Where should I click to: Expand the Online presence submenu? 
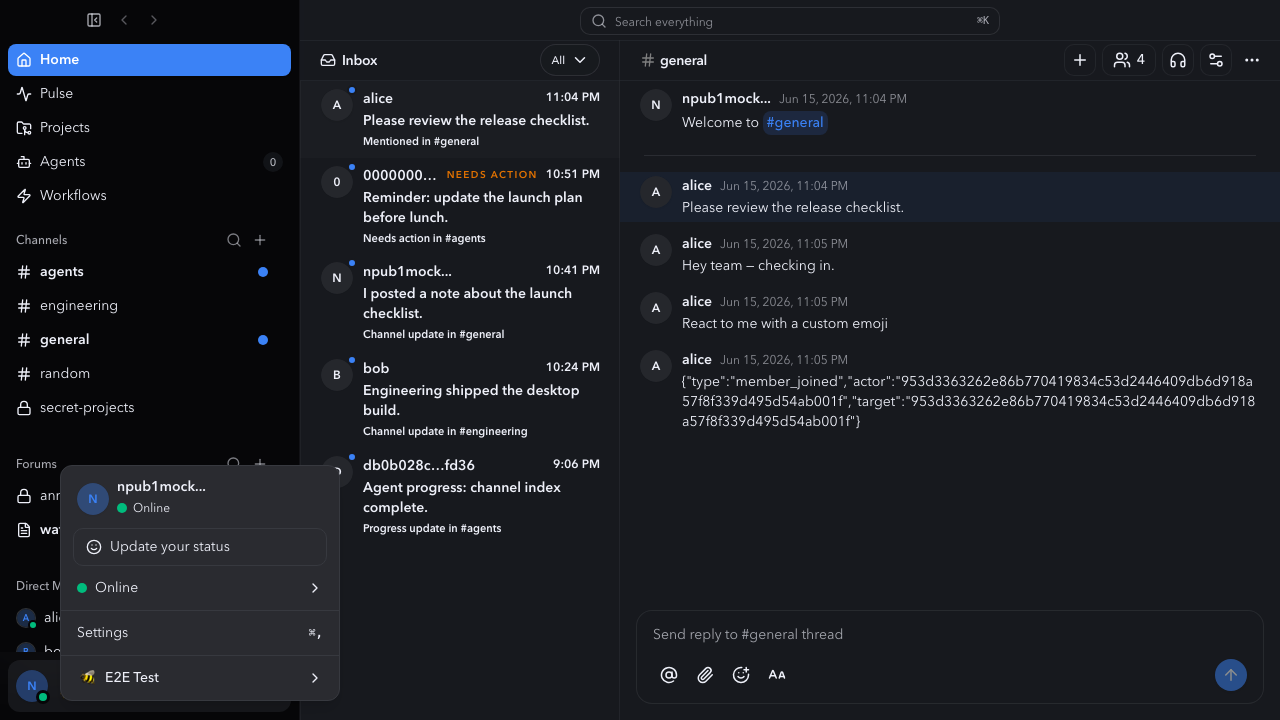coord(200,588)
